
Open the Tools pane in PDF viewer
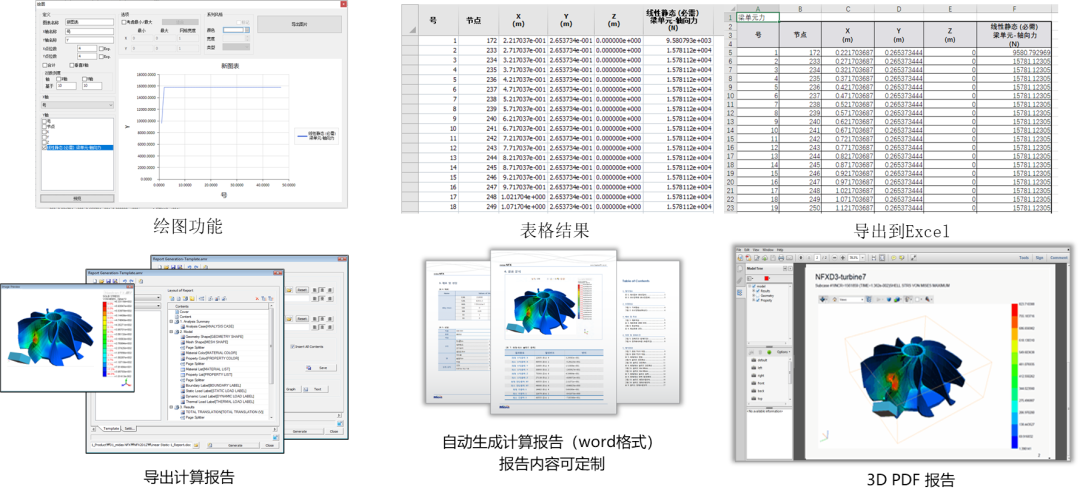coord(1024,258)
